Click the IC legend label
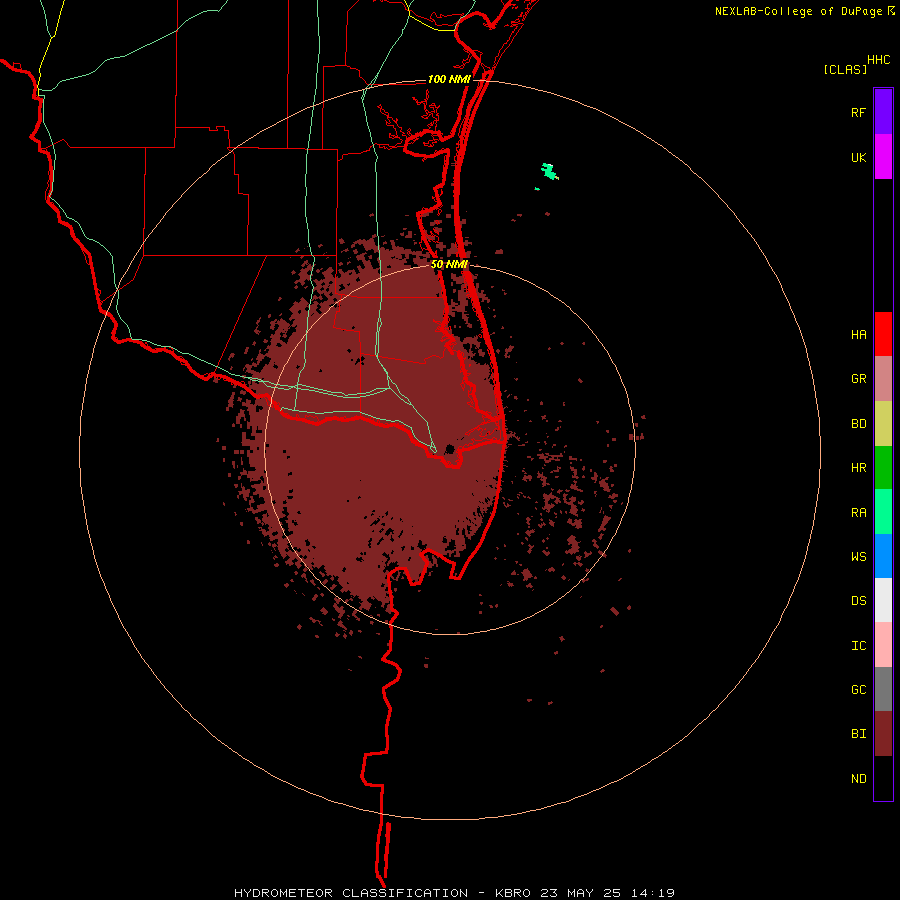Image resolution: width=900 pixels, height=900 pixels. 858,646
